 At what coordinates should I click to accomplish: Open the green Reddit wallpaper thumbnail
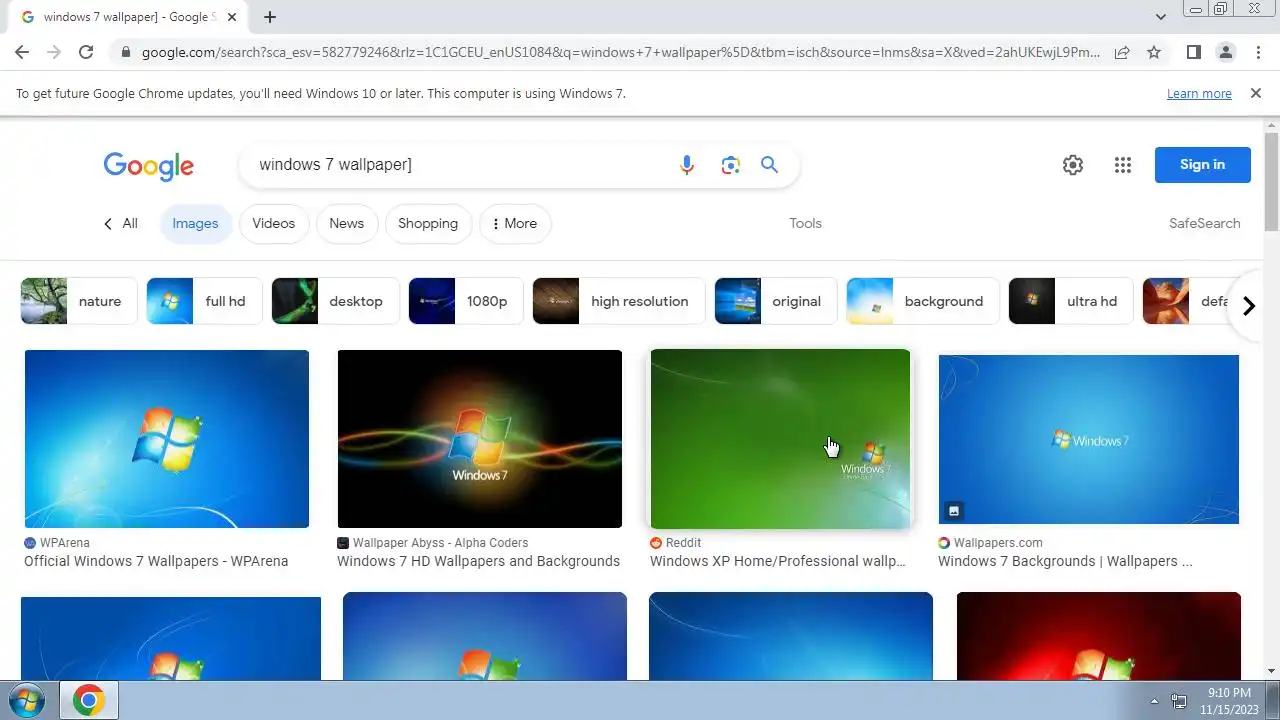pyautogui.click(x=780, y=439)
